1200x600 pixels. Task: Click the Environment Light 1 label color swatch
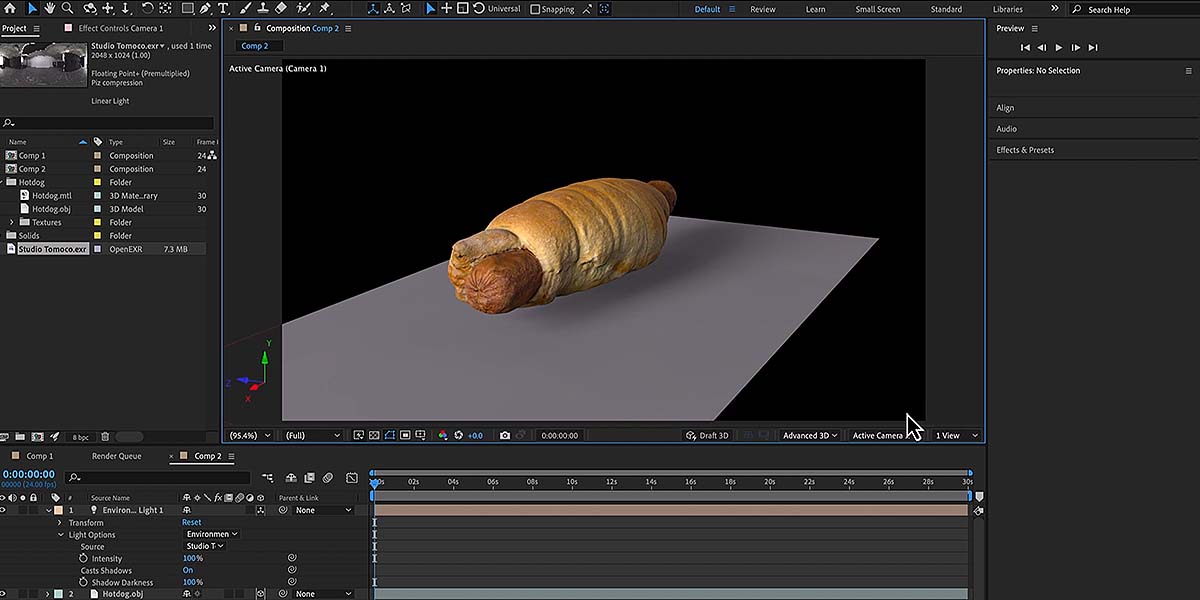tap(58, 510)
